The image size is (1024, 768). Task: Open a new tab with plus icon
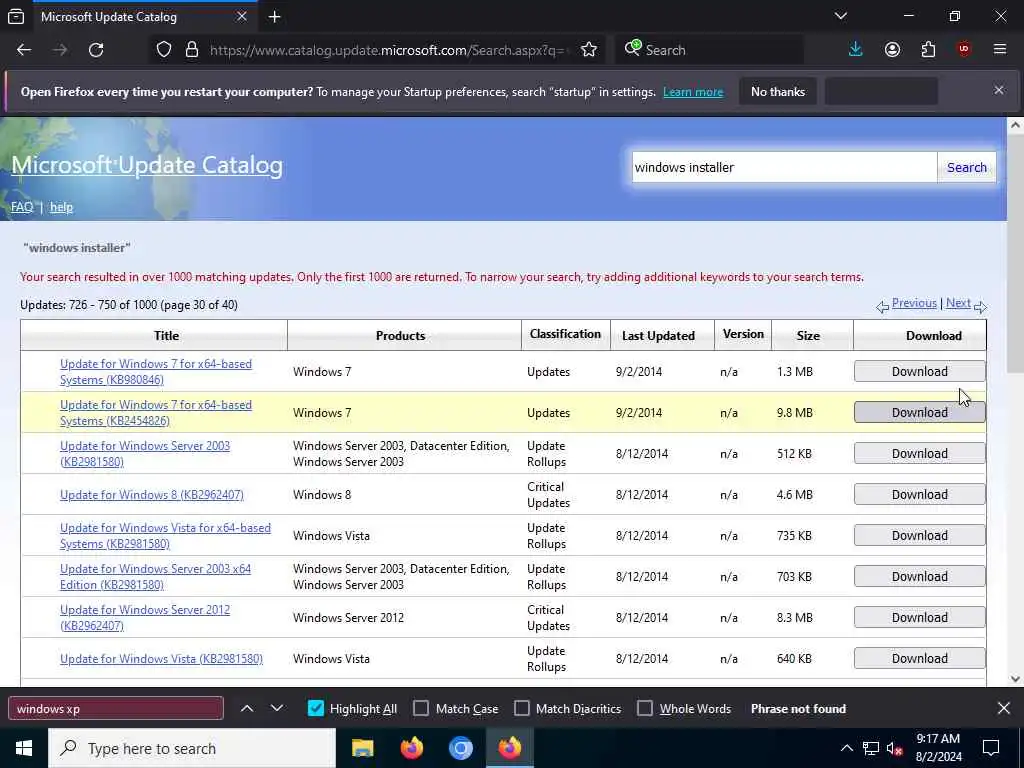point(274,17)
